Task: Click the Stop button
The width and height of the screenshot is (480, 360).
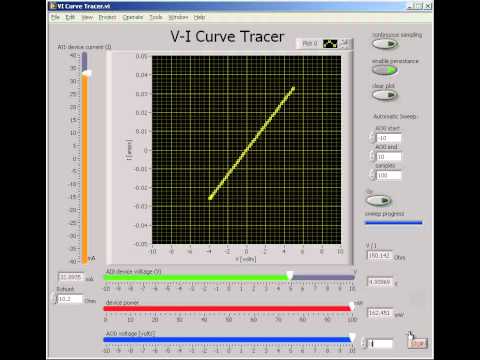Action: (x=417, y=343)
